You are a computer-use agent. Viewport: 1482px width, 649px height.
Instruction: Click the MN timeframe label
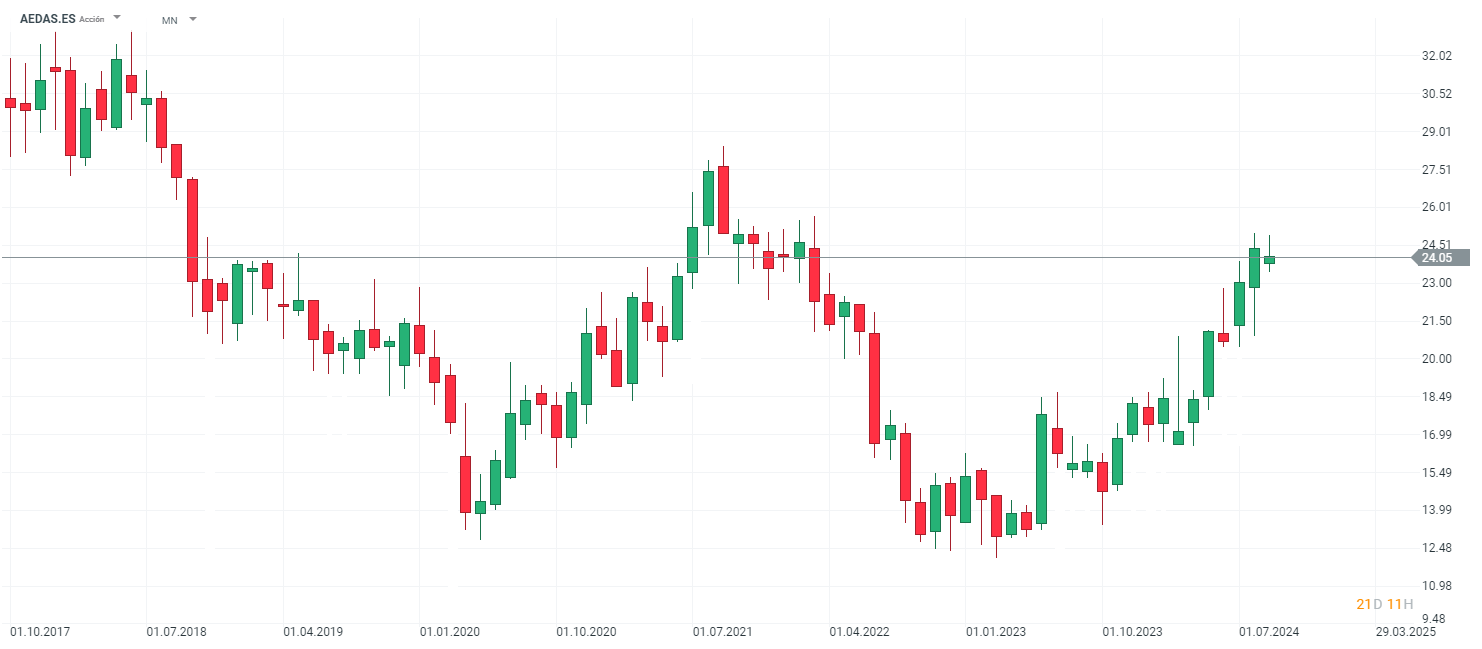click(x=170, y=19)
